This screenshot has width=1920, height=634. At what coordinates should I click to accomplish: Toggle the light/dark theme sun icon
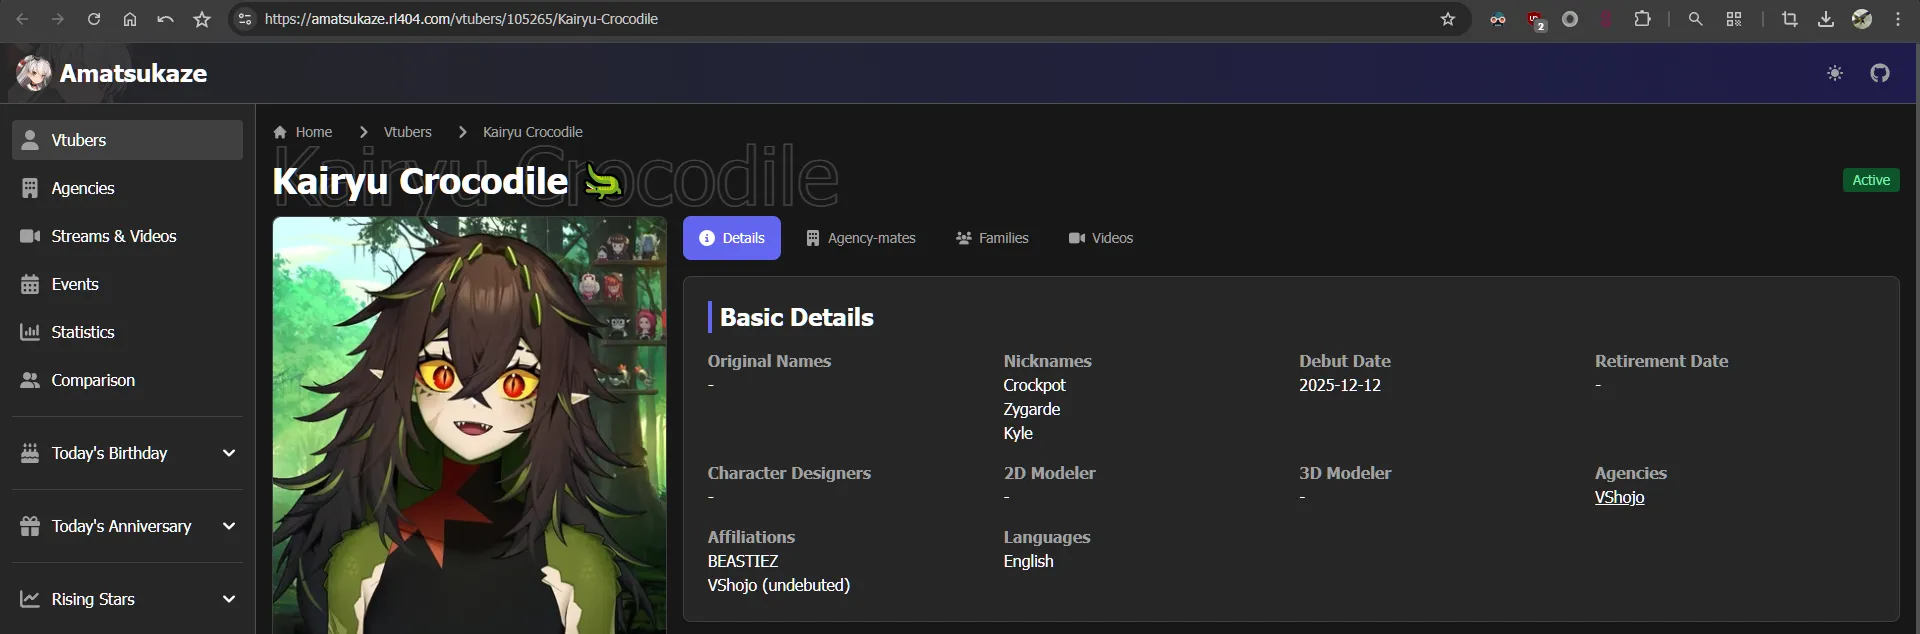(x=1834, y=73)
